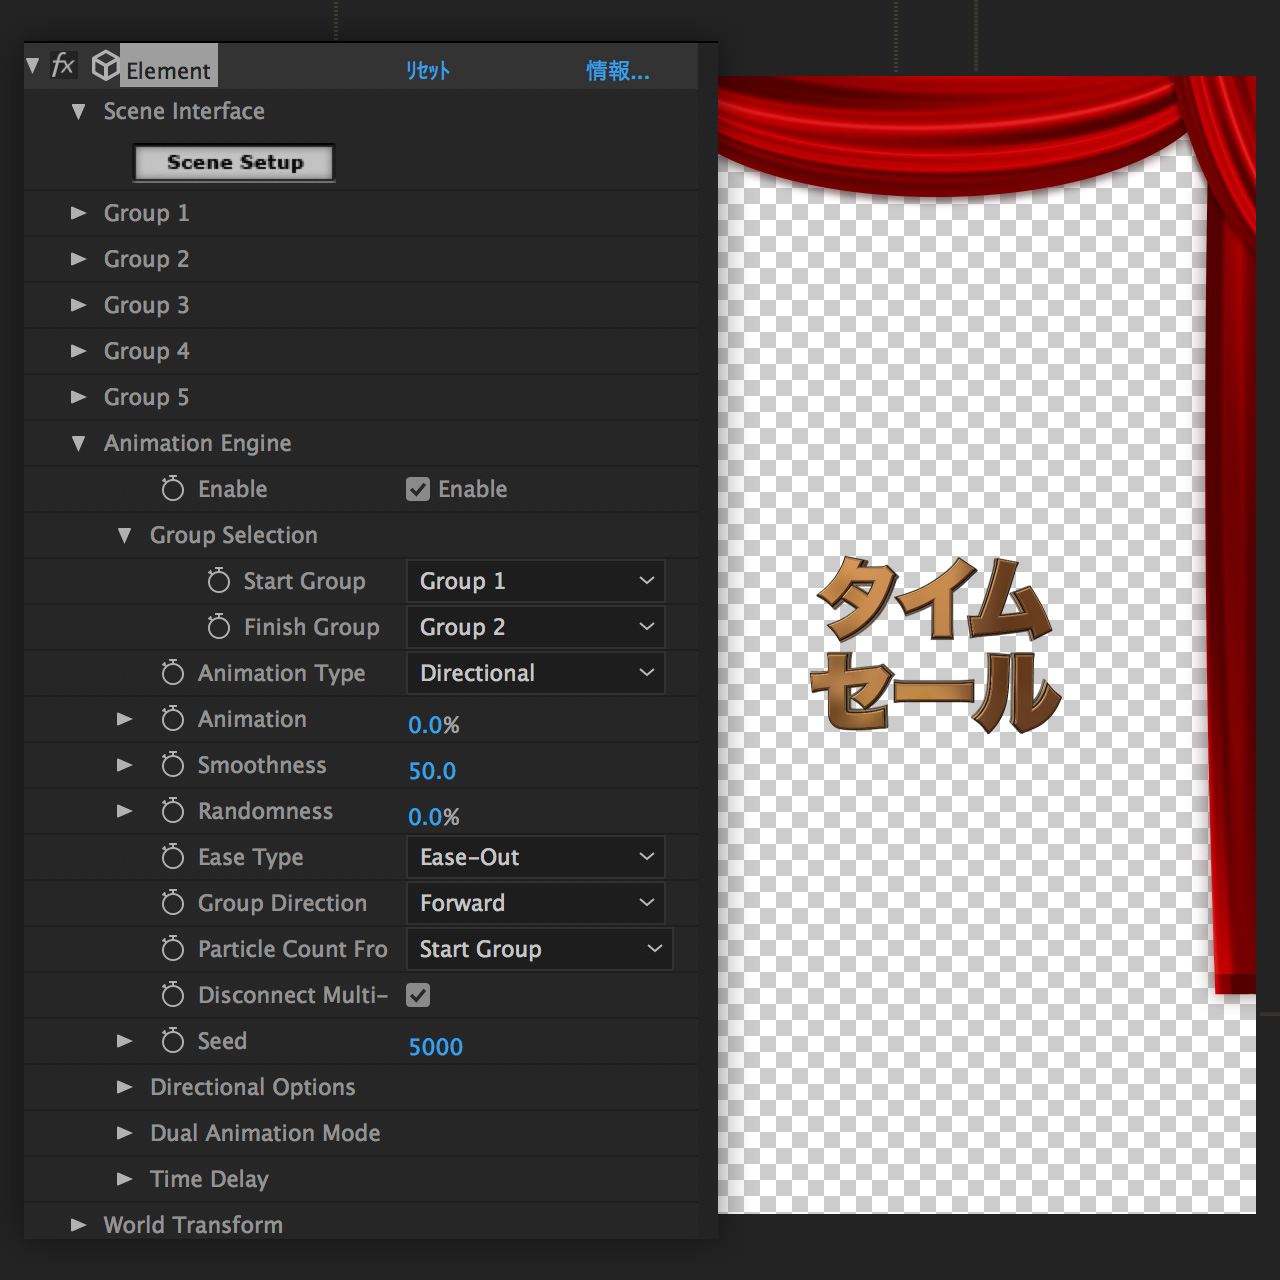Click the Smoothness value 50.0
Viewport: 1280px width, 1280px height.
coord(432,771)
